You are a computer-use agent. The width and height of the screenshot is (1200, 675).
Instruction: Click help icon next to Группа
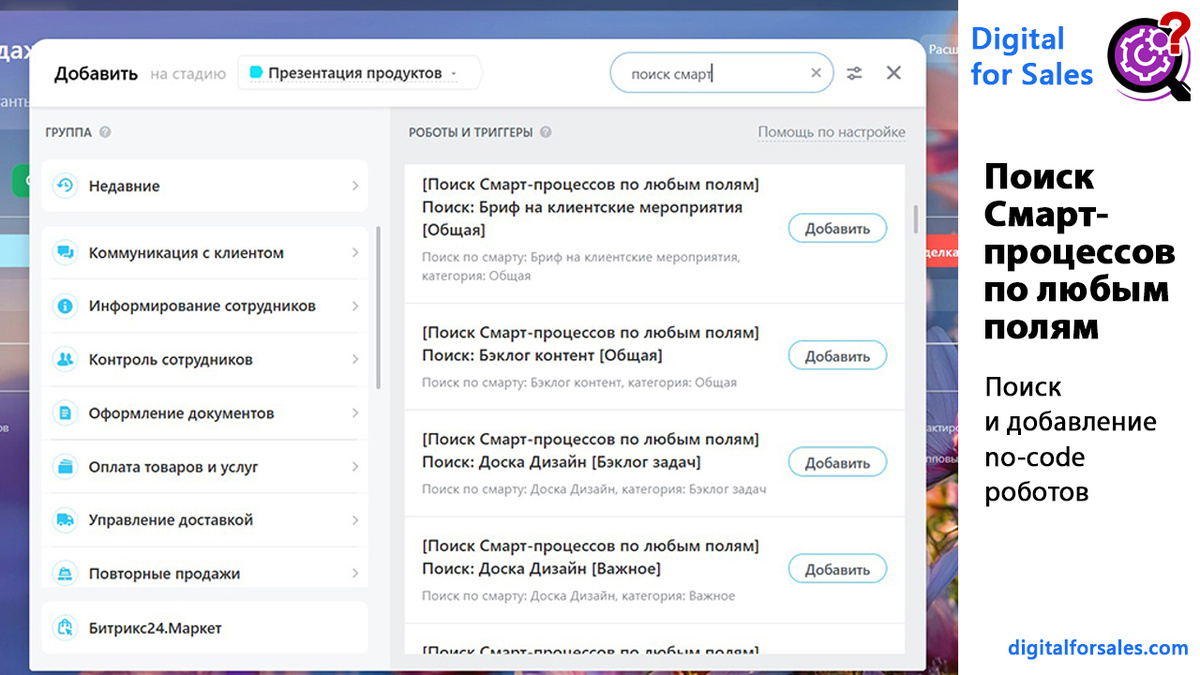click(x=105, y=132)
